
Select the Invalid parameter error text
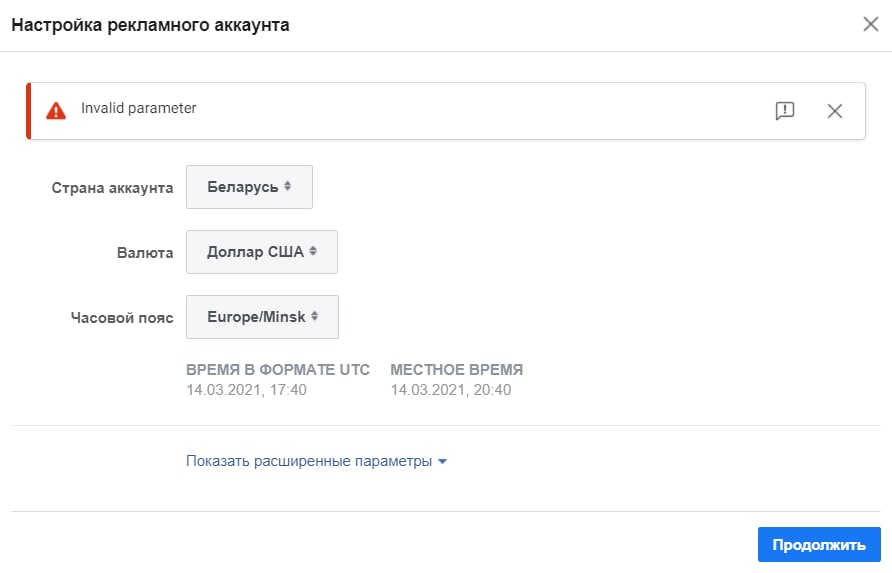point(138,108)
